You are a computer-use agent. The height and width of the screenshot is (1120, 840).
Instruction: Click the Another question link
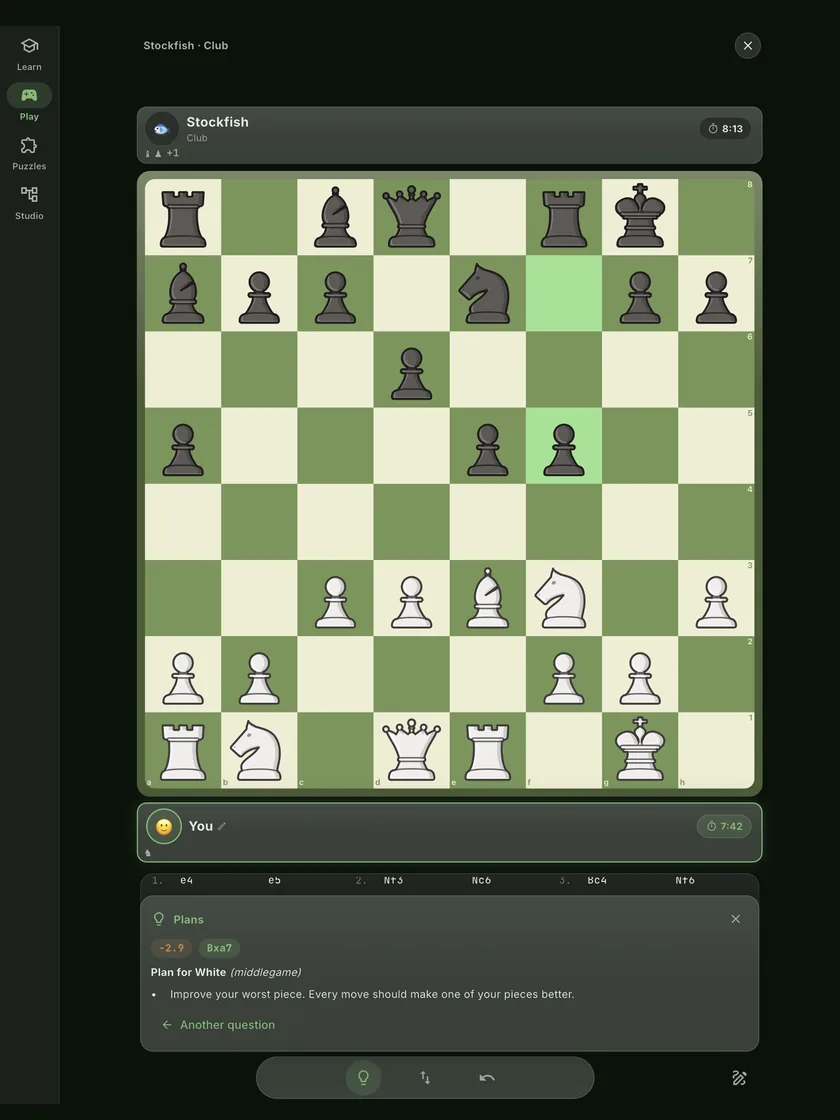point(219,1024)
